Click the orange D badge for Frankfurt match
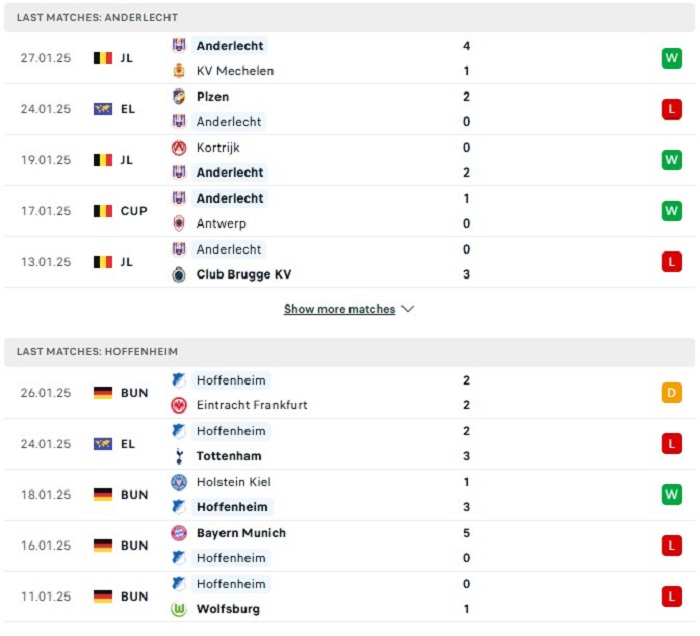Screen dimensions: 700x636 pyautogui.click(x=671, y=393)
